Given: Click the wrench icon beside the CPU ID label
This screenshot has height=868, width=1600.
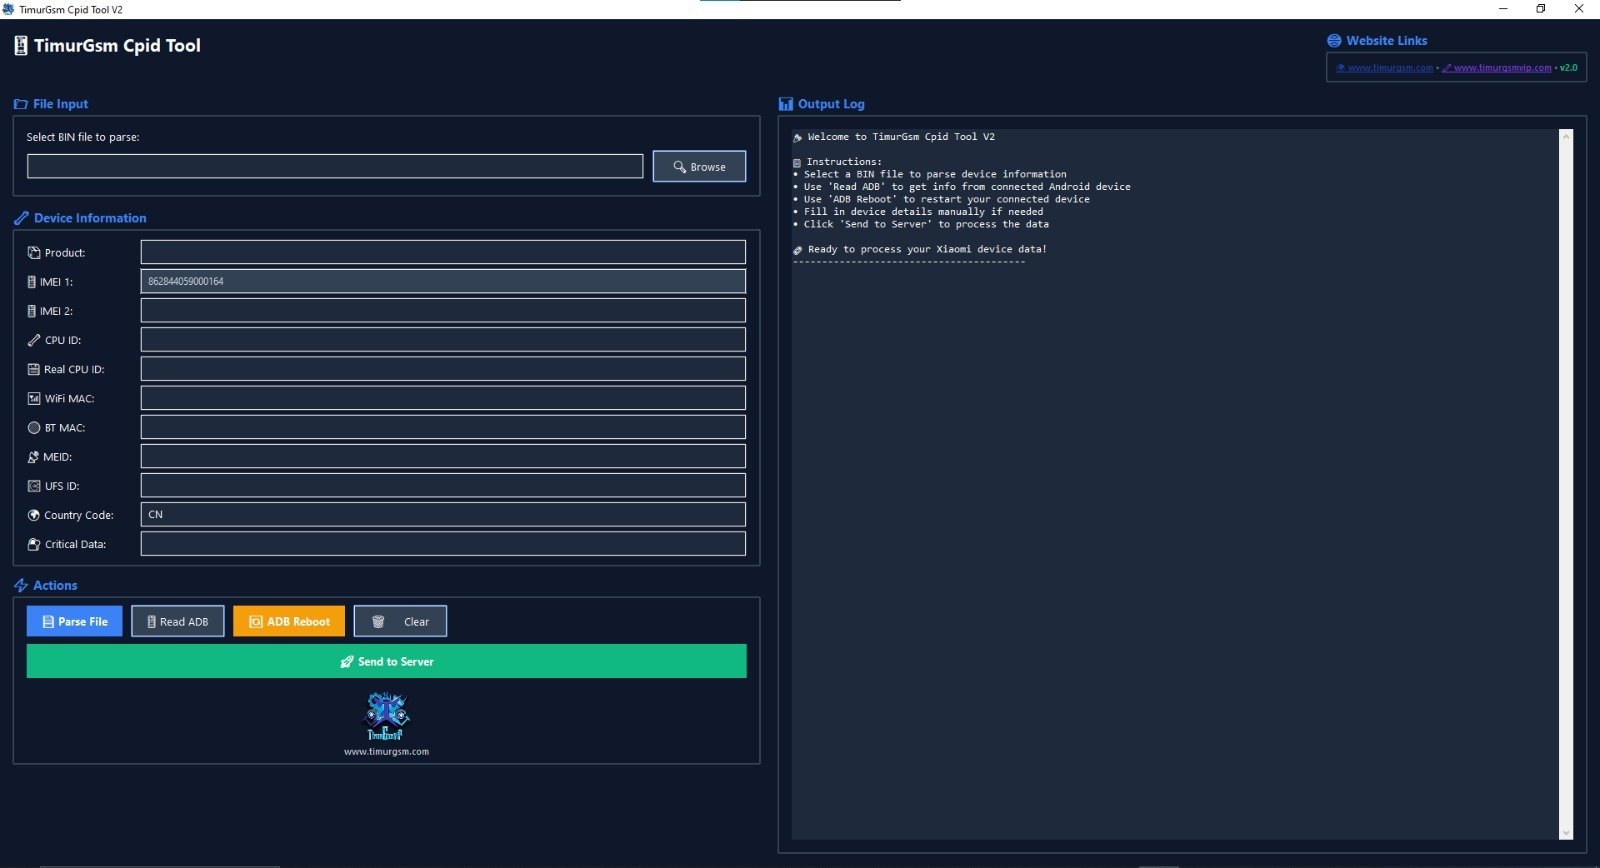Looking at the screenshot, I should 34,340.
